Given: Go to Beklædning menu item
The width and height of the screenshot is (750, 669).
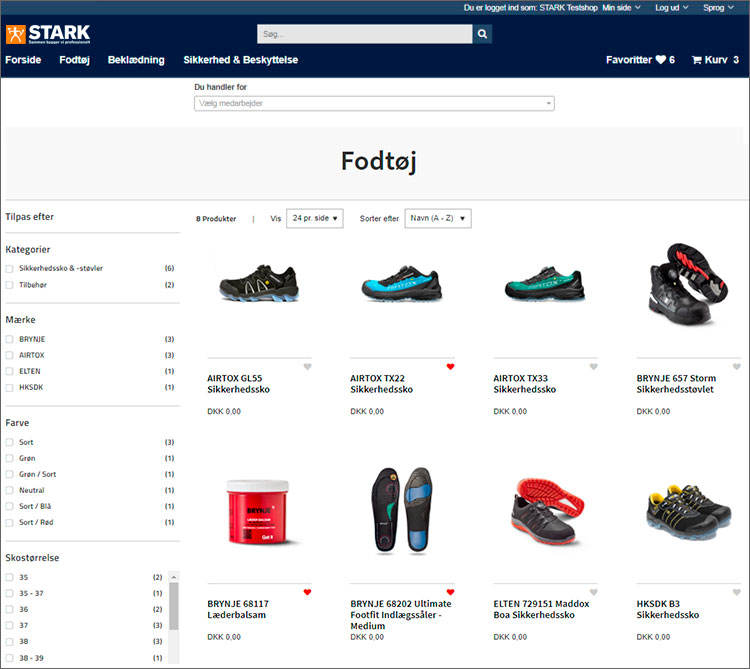Looking at the screenshot, I should point(136,60).
